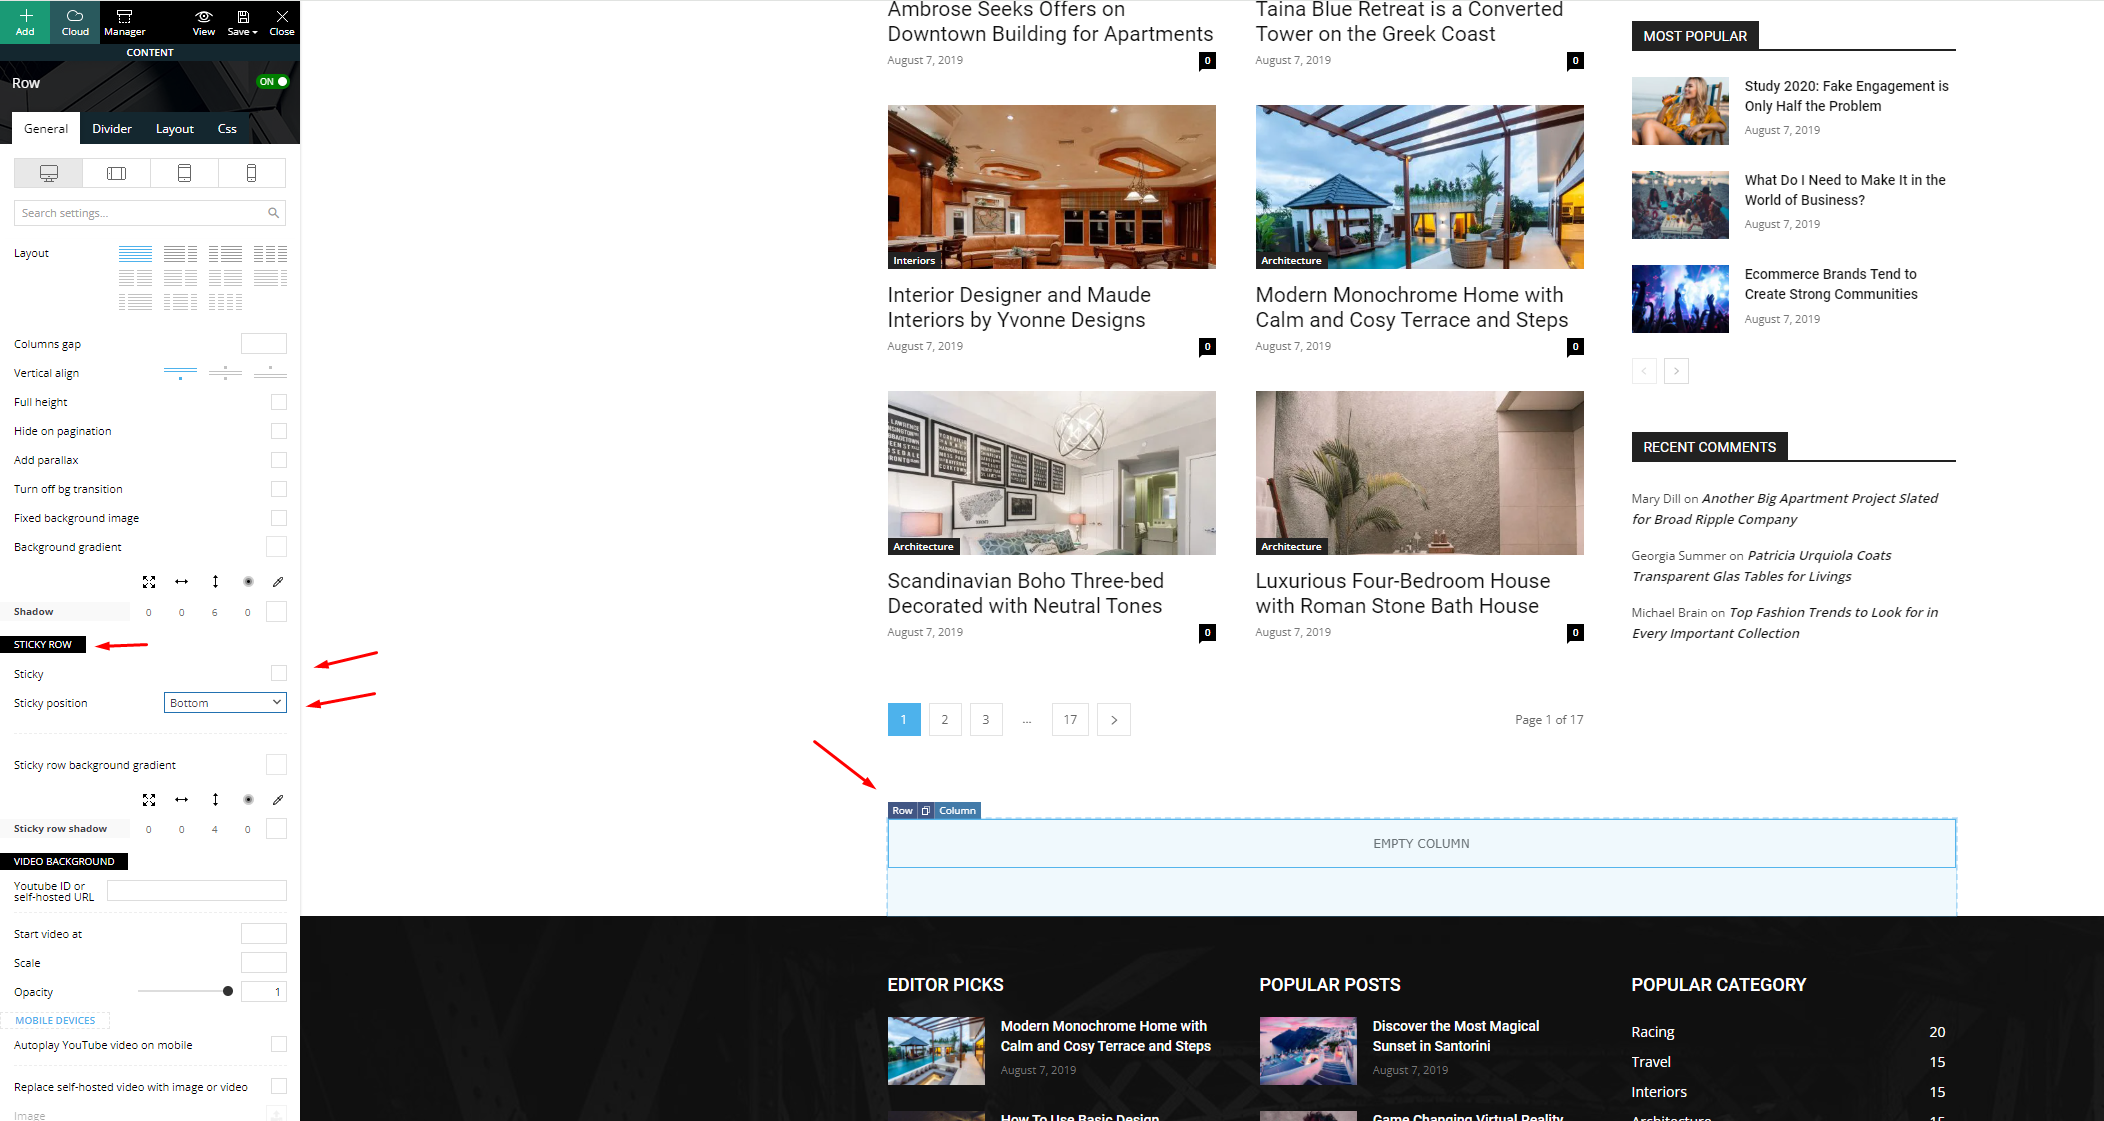
Task: Enable Fixed background image checkbox
Action: pyautogui.click(x=279, y=518)
